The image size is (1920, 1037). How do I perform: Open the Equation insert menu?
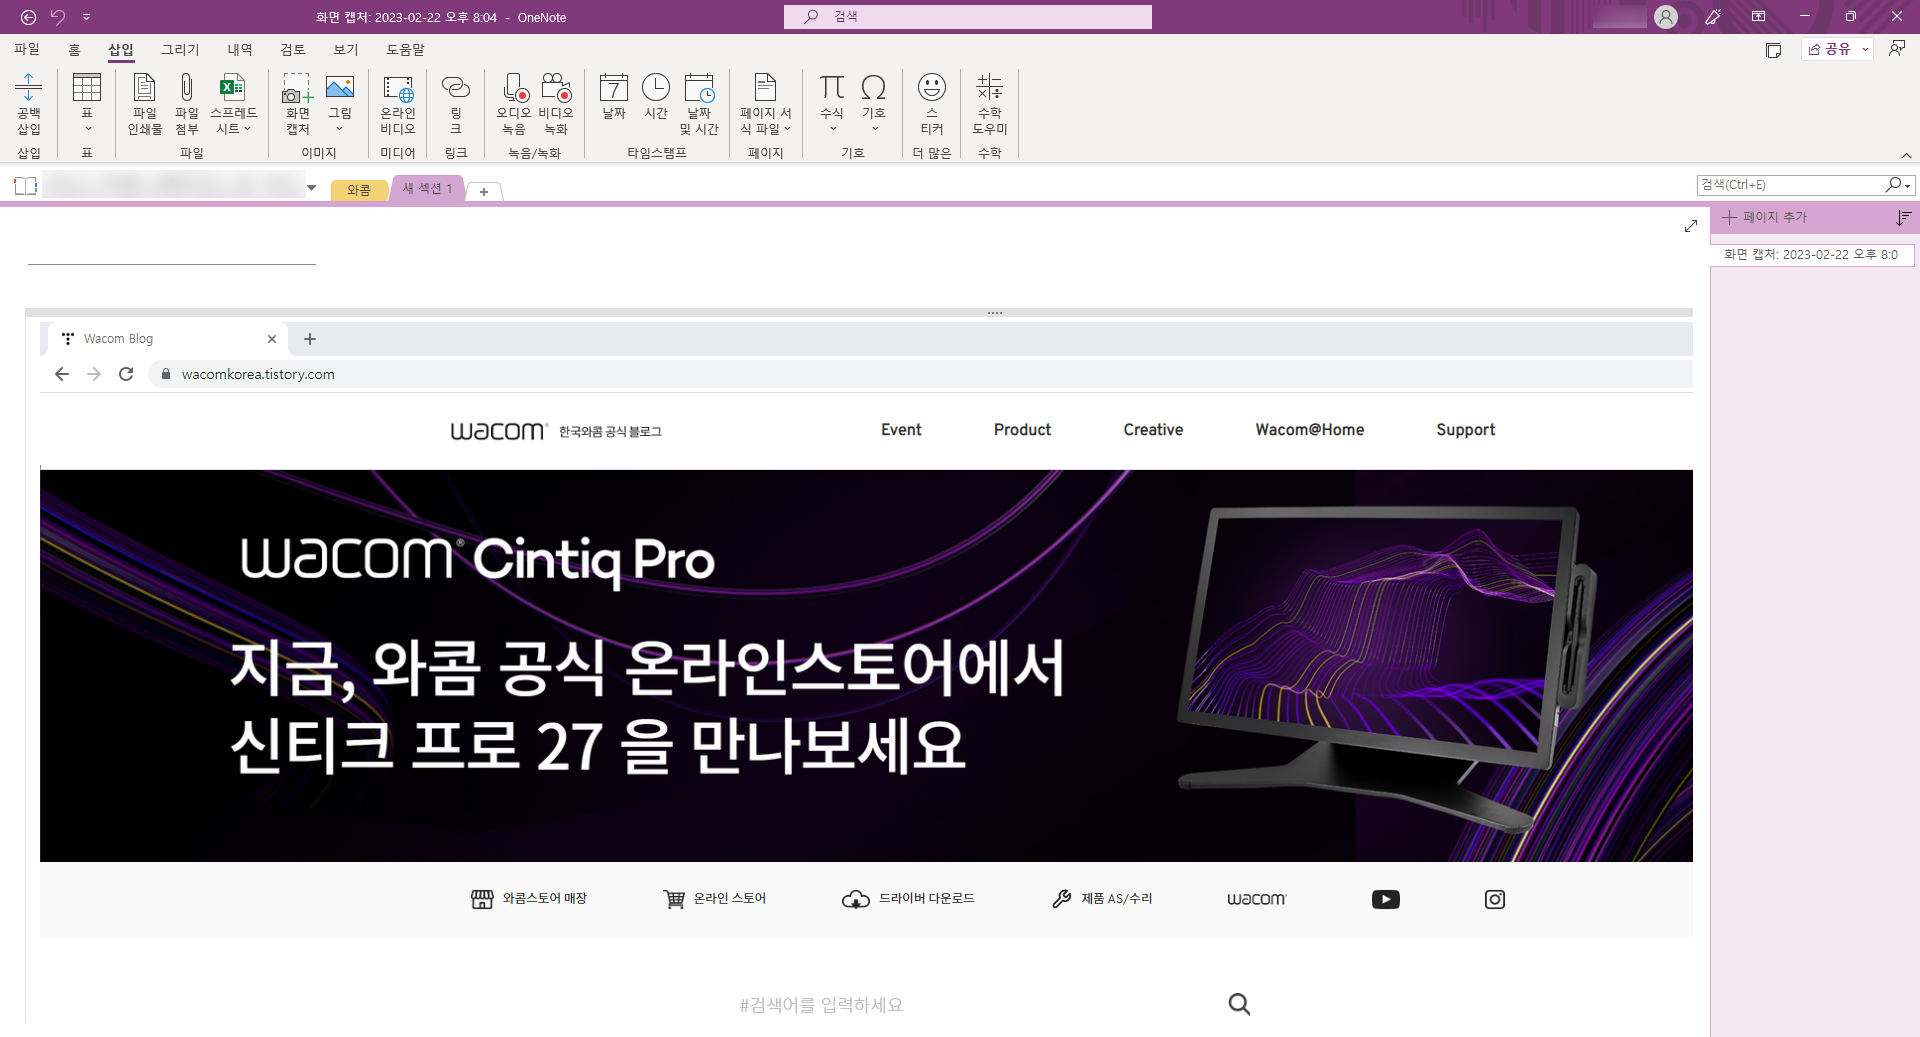832,103
